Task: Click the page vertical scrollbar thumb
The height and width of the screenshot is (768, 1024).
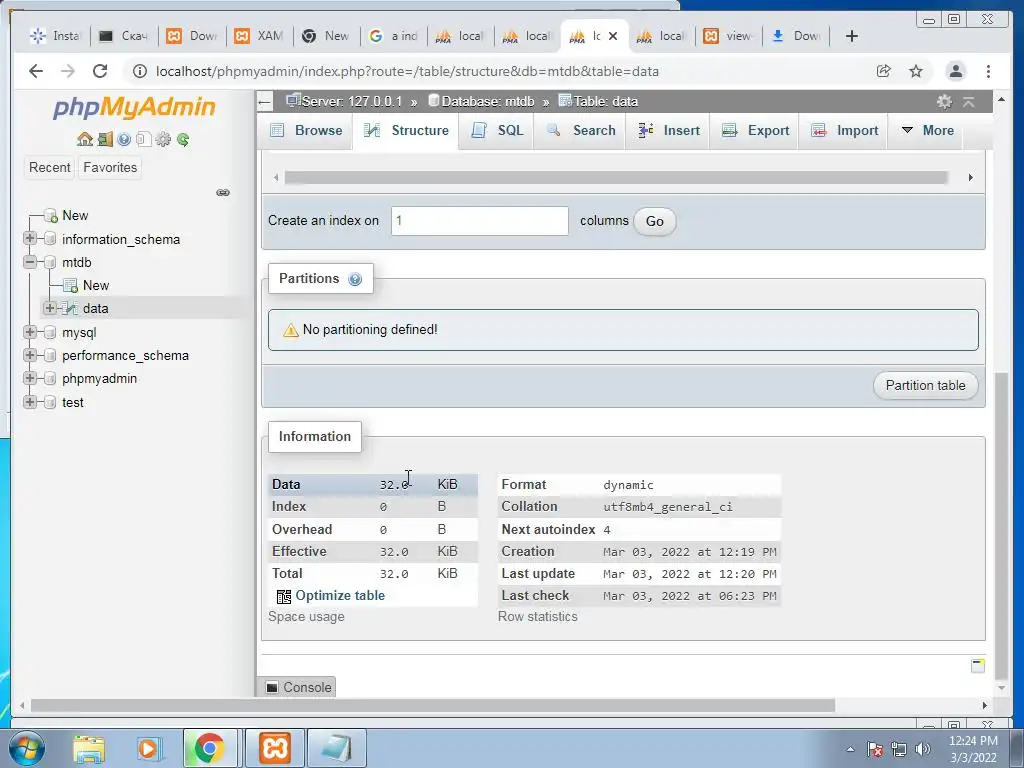Action: pyautogui.click(x=1001, y=526)
